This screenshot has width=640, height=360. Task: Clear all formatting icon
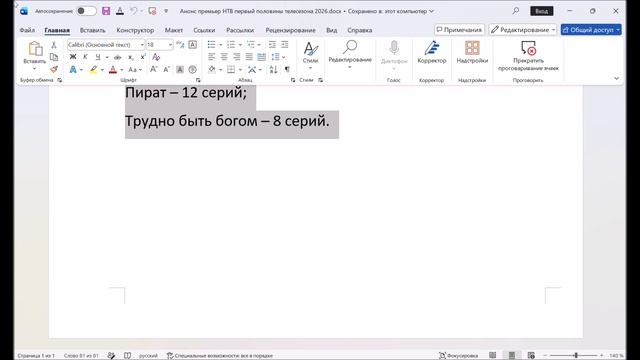[x=156, y=57]
